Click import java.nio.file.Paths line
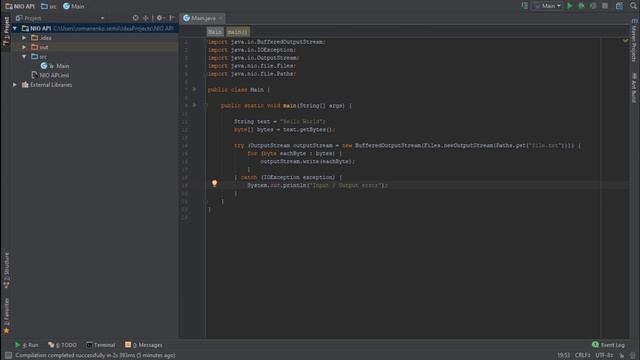This screenshot has width=640, height=360. pos(251,74)
